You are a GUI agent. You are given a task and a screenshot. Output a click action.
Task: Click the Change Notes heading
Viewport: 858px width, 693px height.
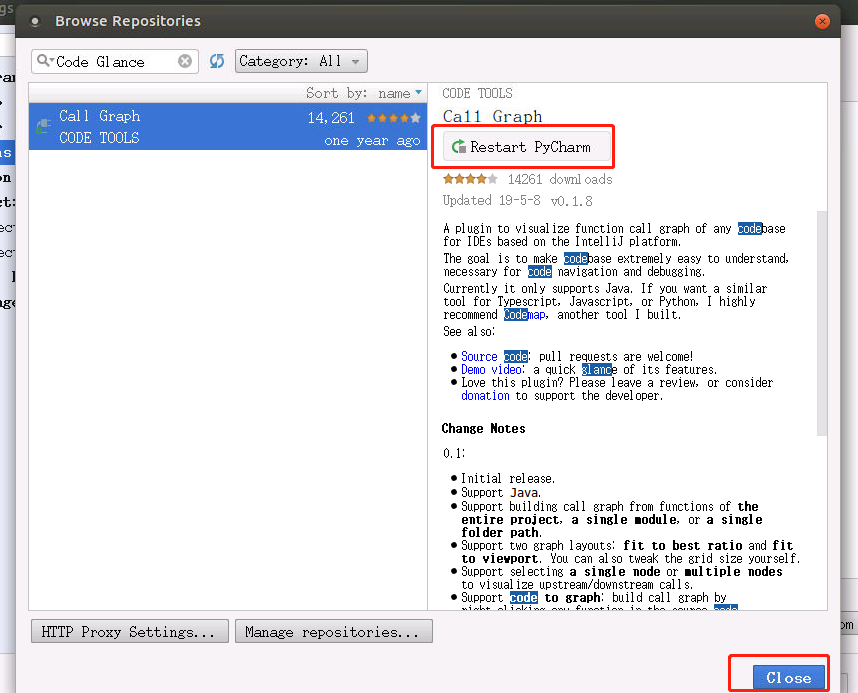[x=483, y=429]
